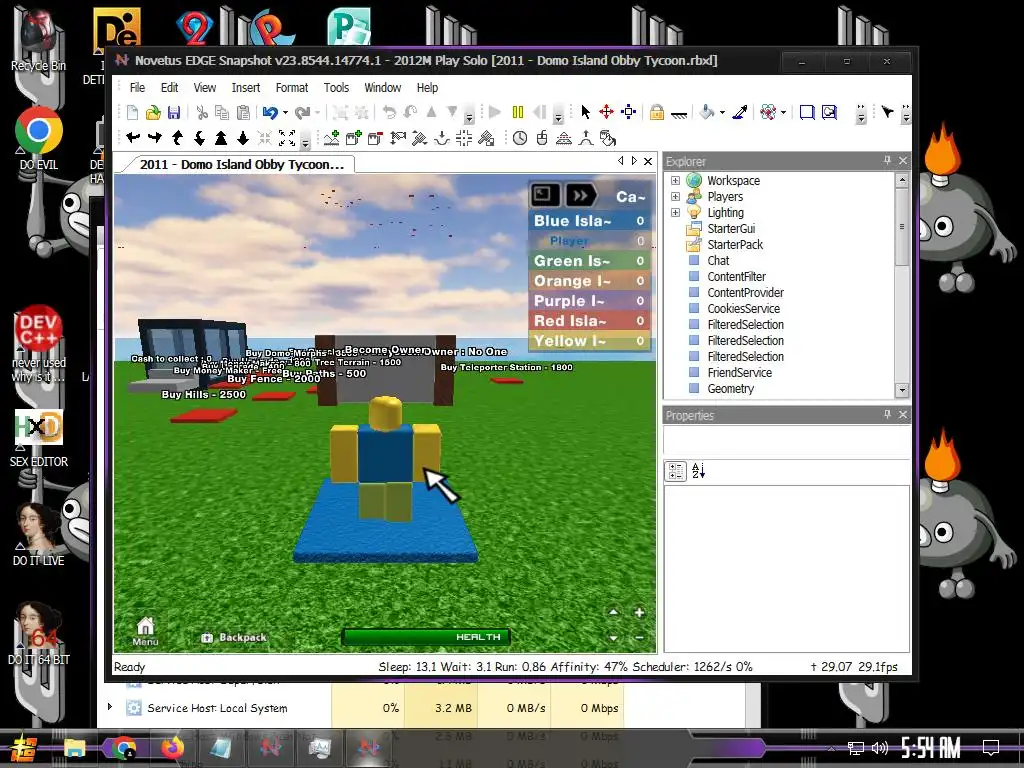The width and height of the screenshot is (1024, 768).
Task: Click the terrain crater tool icon
Action: 442,138
